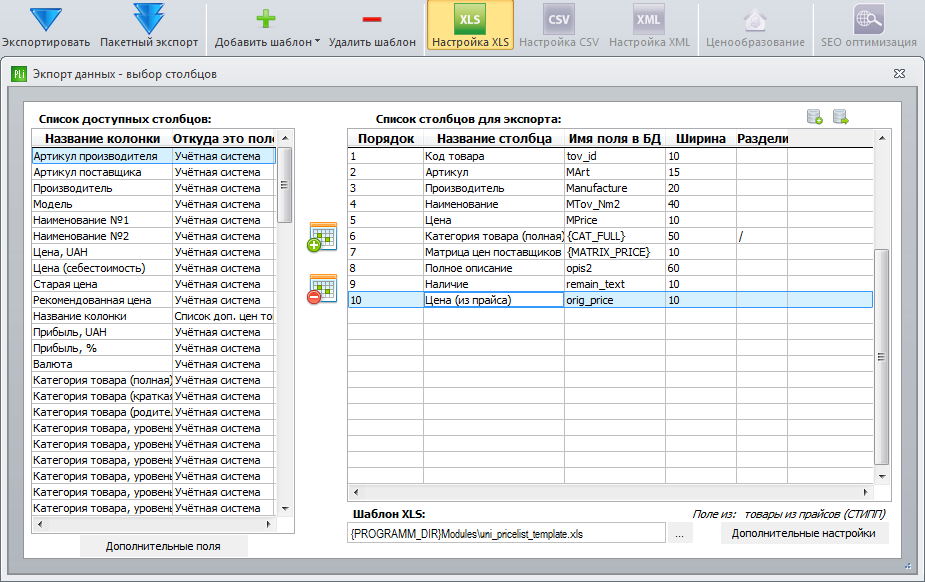Viewport: 925px width, 582px height.
Task: Click 'Список доп. цен то' cell
Action: 224,316
